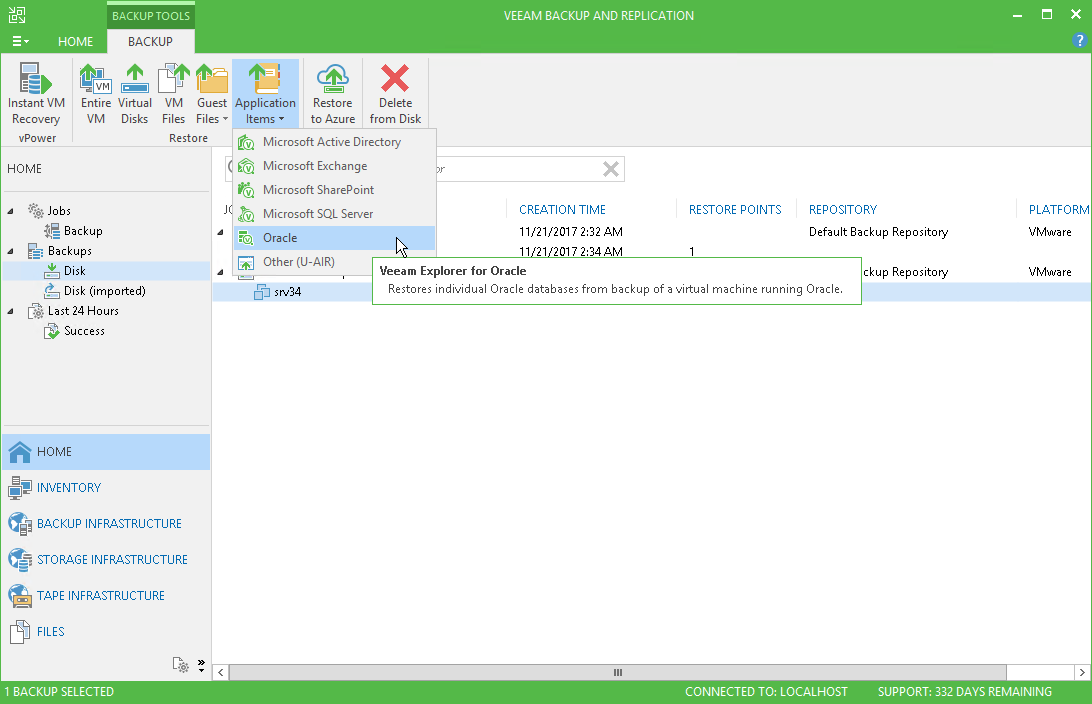This screenshot has width=1092, height=704.
Task: Select Last 24 Hours node
Action: [x=83, y=311]
